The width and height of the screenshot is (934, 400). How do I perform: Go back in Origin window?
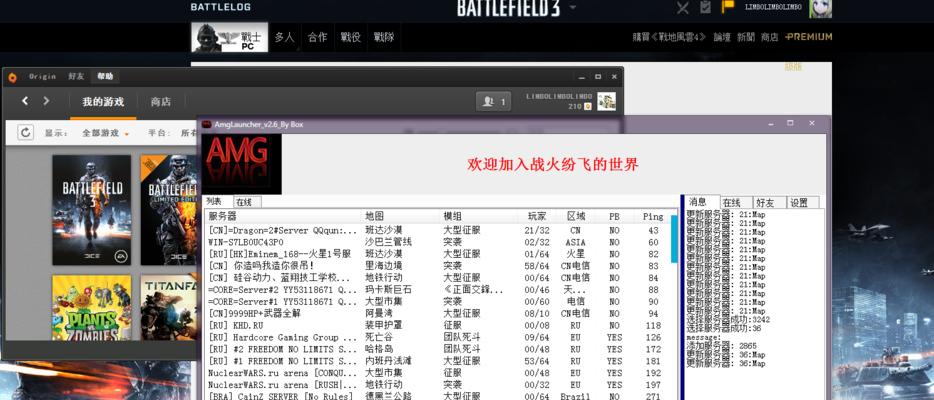click(x=25, y=101)
